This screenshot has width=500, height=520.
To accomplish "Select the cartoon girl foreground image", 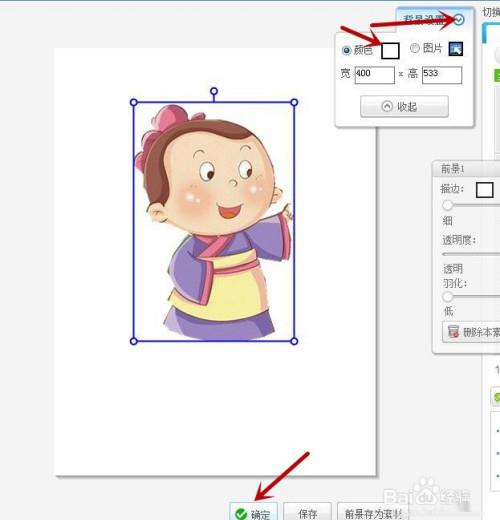I will (x=214, y=222).
